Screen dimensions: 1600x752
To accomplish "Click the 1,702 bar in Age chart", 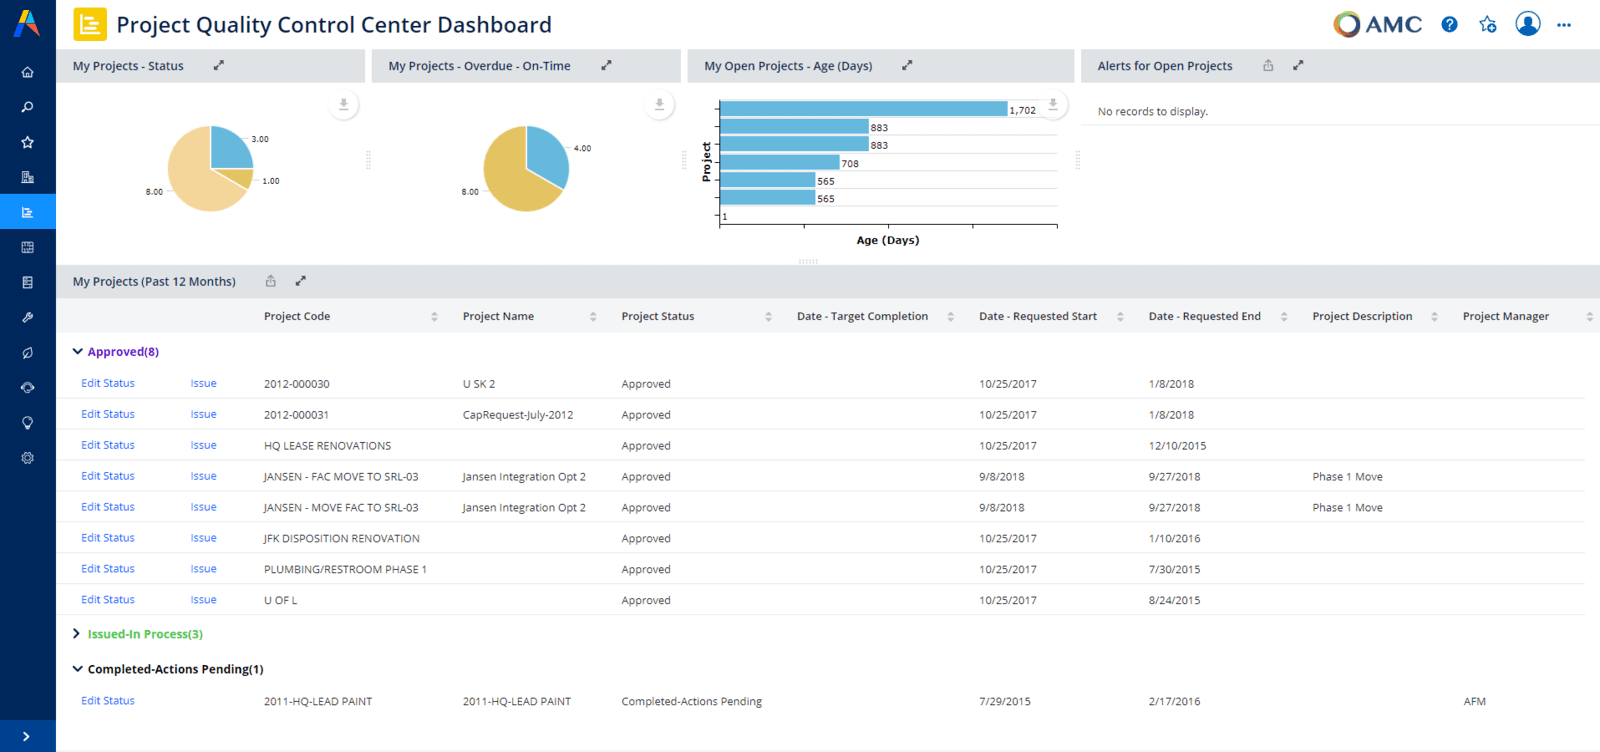I will point(862,109).
